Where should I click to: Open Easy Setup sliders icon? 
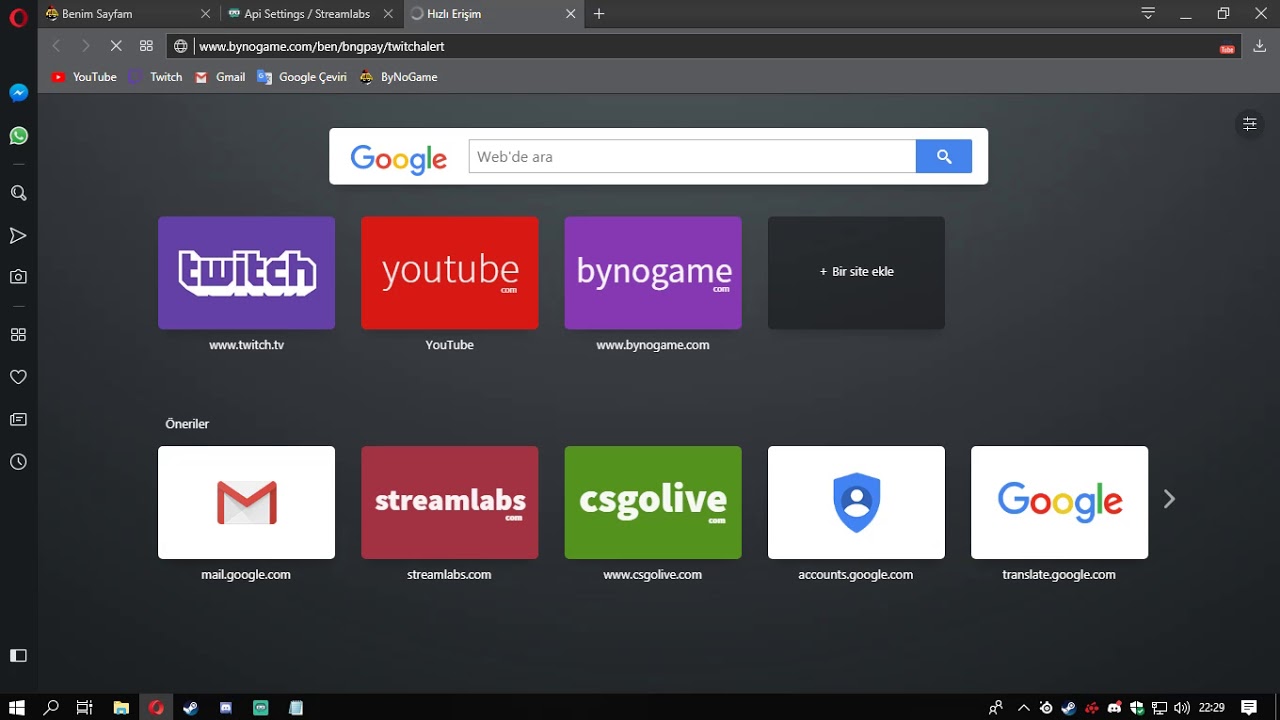(1249, 124)
